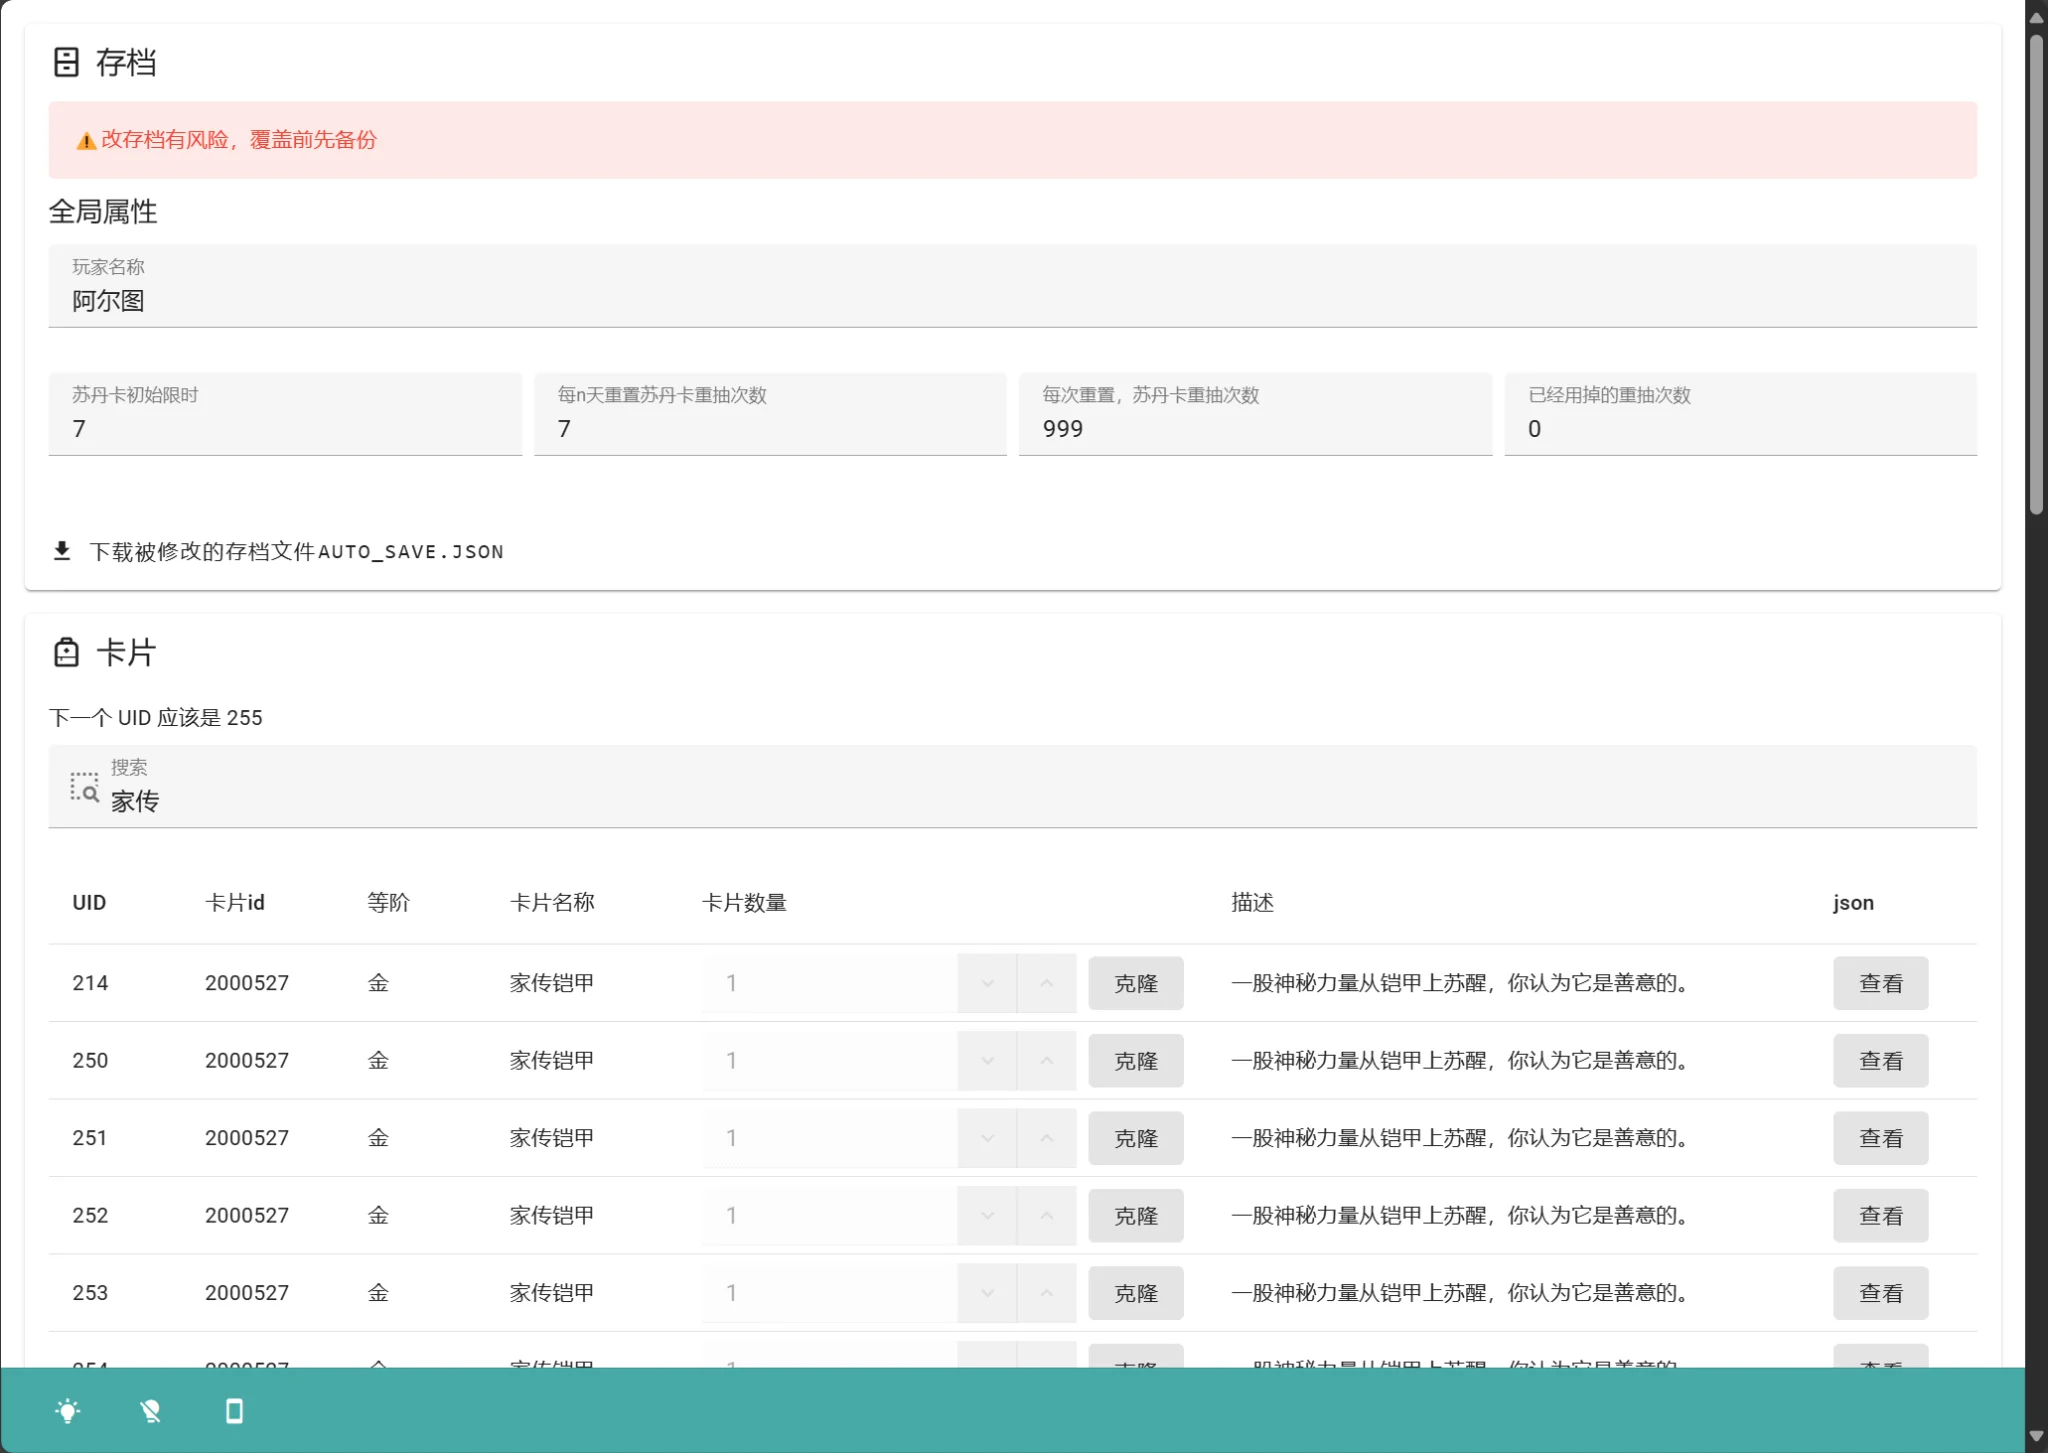Screen dimensions: 2048x1453
Task: Decrease card quantity for UID 252
Action: pos(987,1215)
